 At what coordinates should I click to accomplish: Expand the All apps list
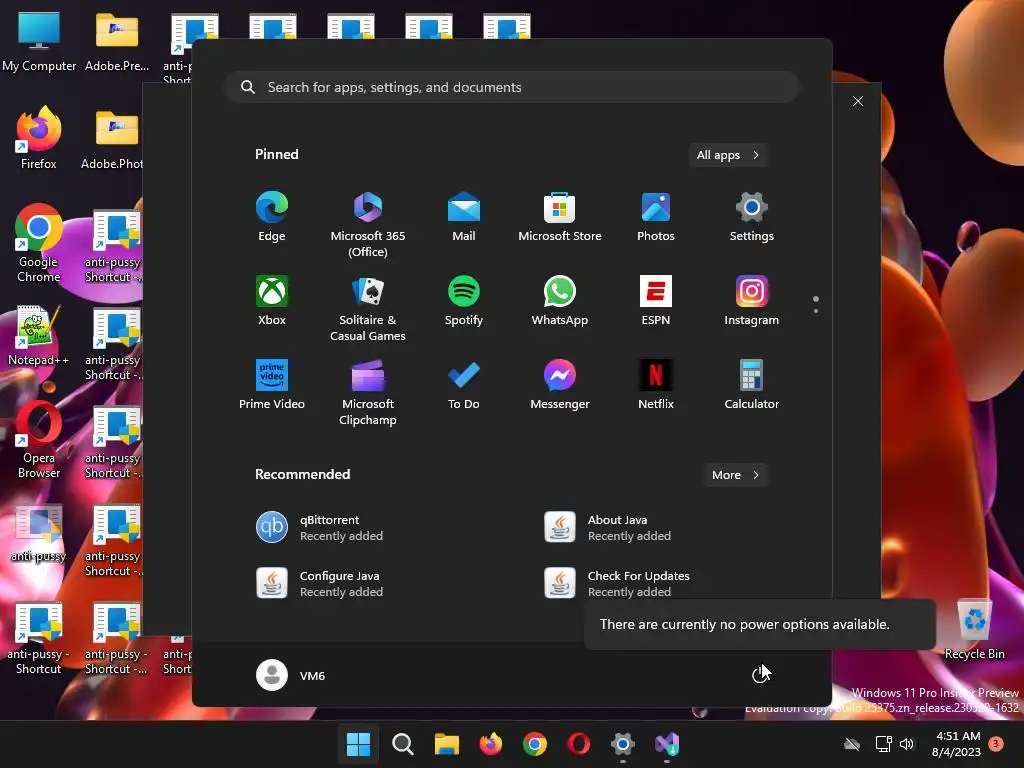click(728, 155)
